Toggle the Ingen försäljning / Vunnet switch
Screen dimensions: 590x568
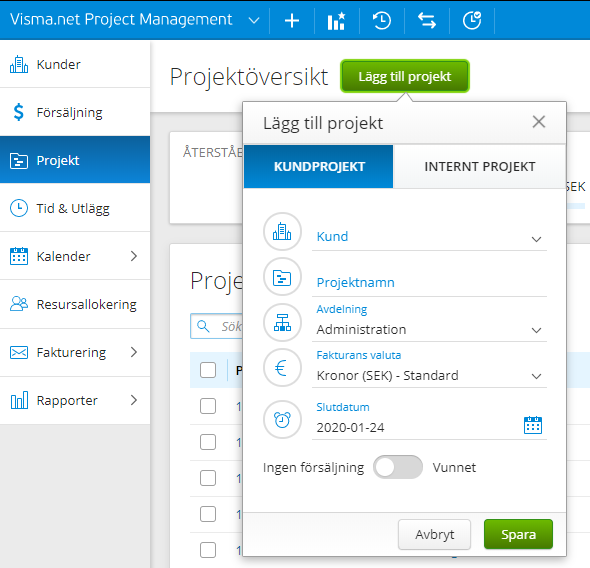[x=398, y=467]
